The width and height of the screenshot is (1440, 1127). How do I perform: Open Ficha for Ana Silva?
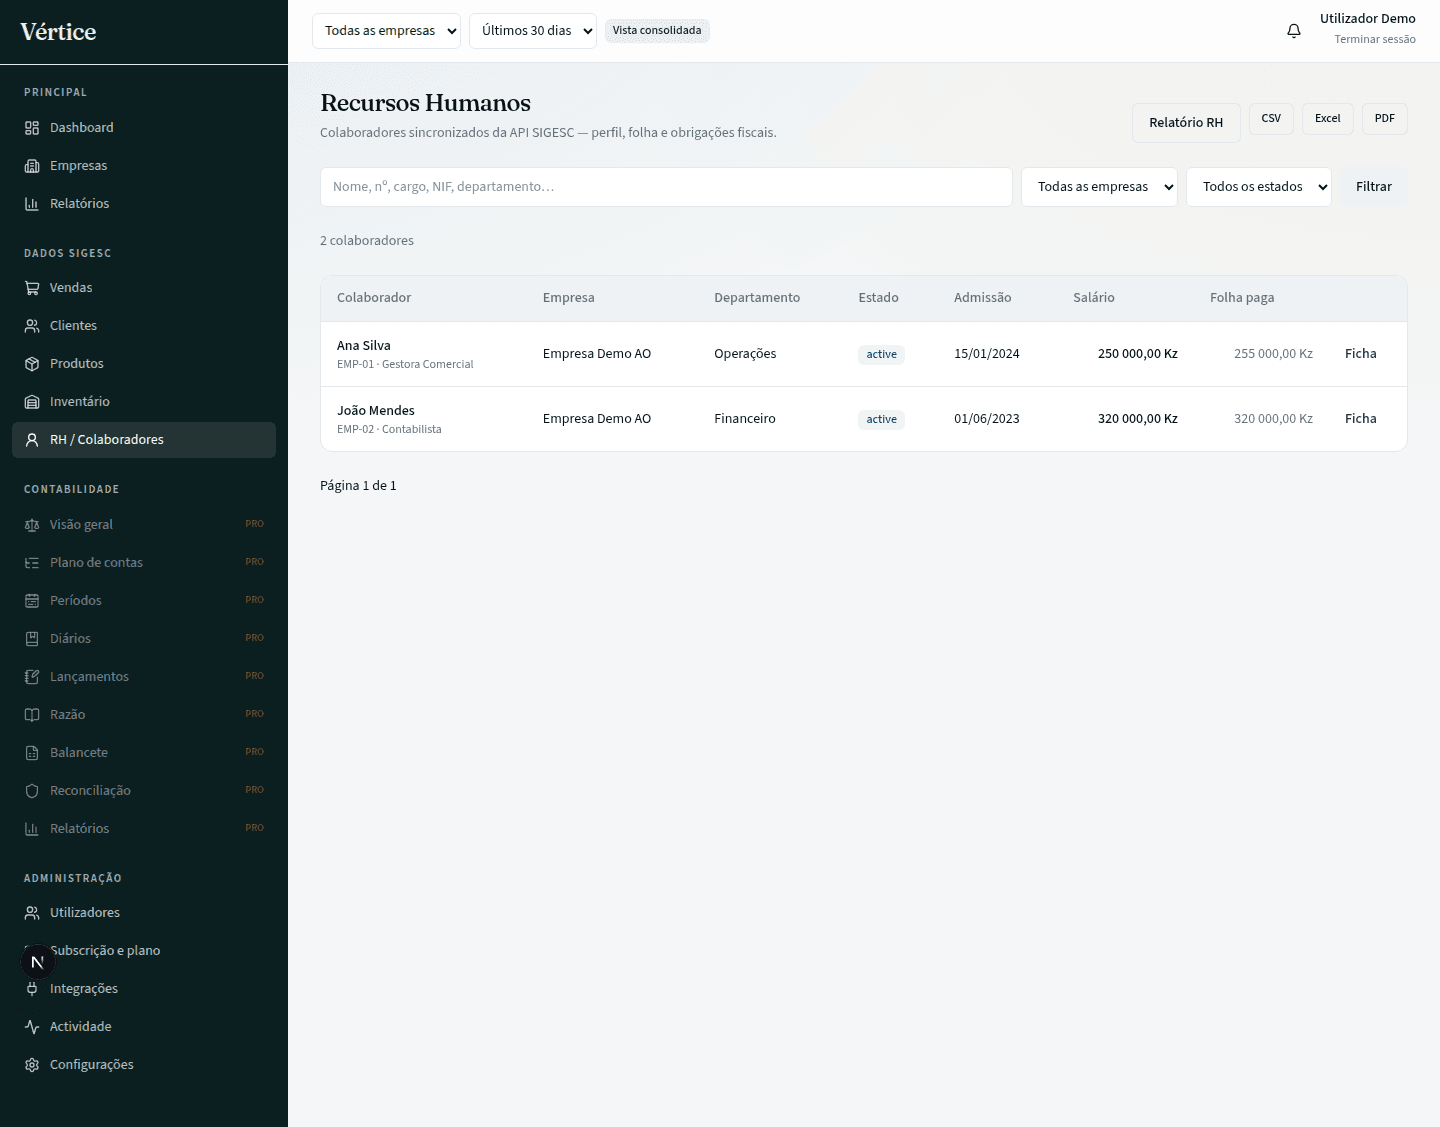1361,354
